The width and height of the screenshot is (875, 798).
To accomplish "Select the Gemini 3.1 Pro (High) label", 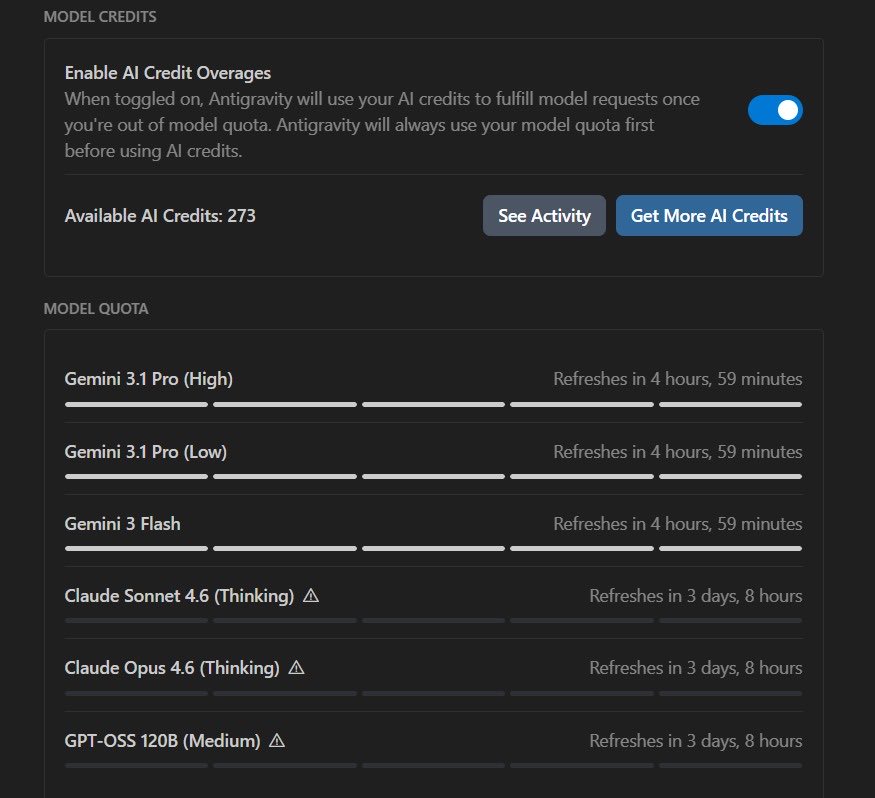I will click(148, 379).
